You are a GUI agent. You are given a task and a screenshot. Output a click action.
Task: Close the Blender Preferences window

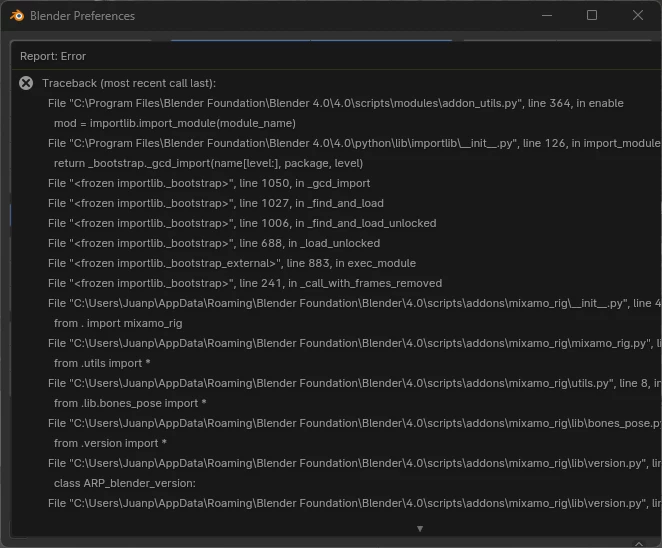[638, 15]
